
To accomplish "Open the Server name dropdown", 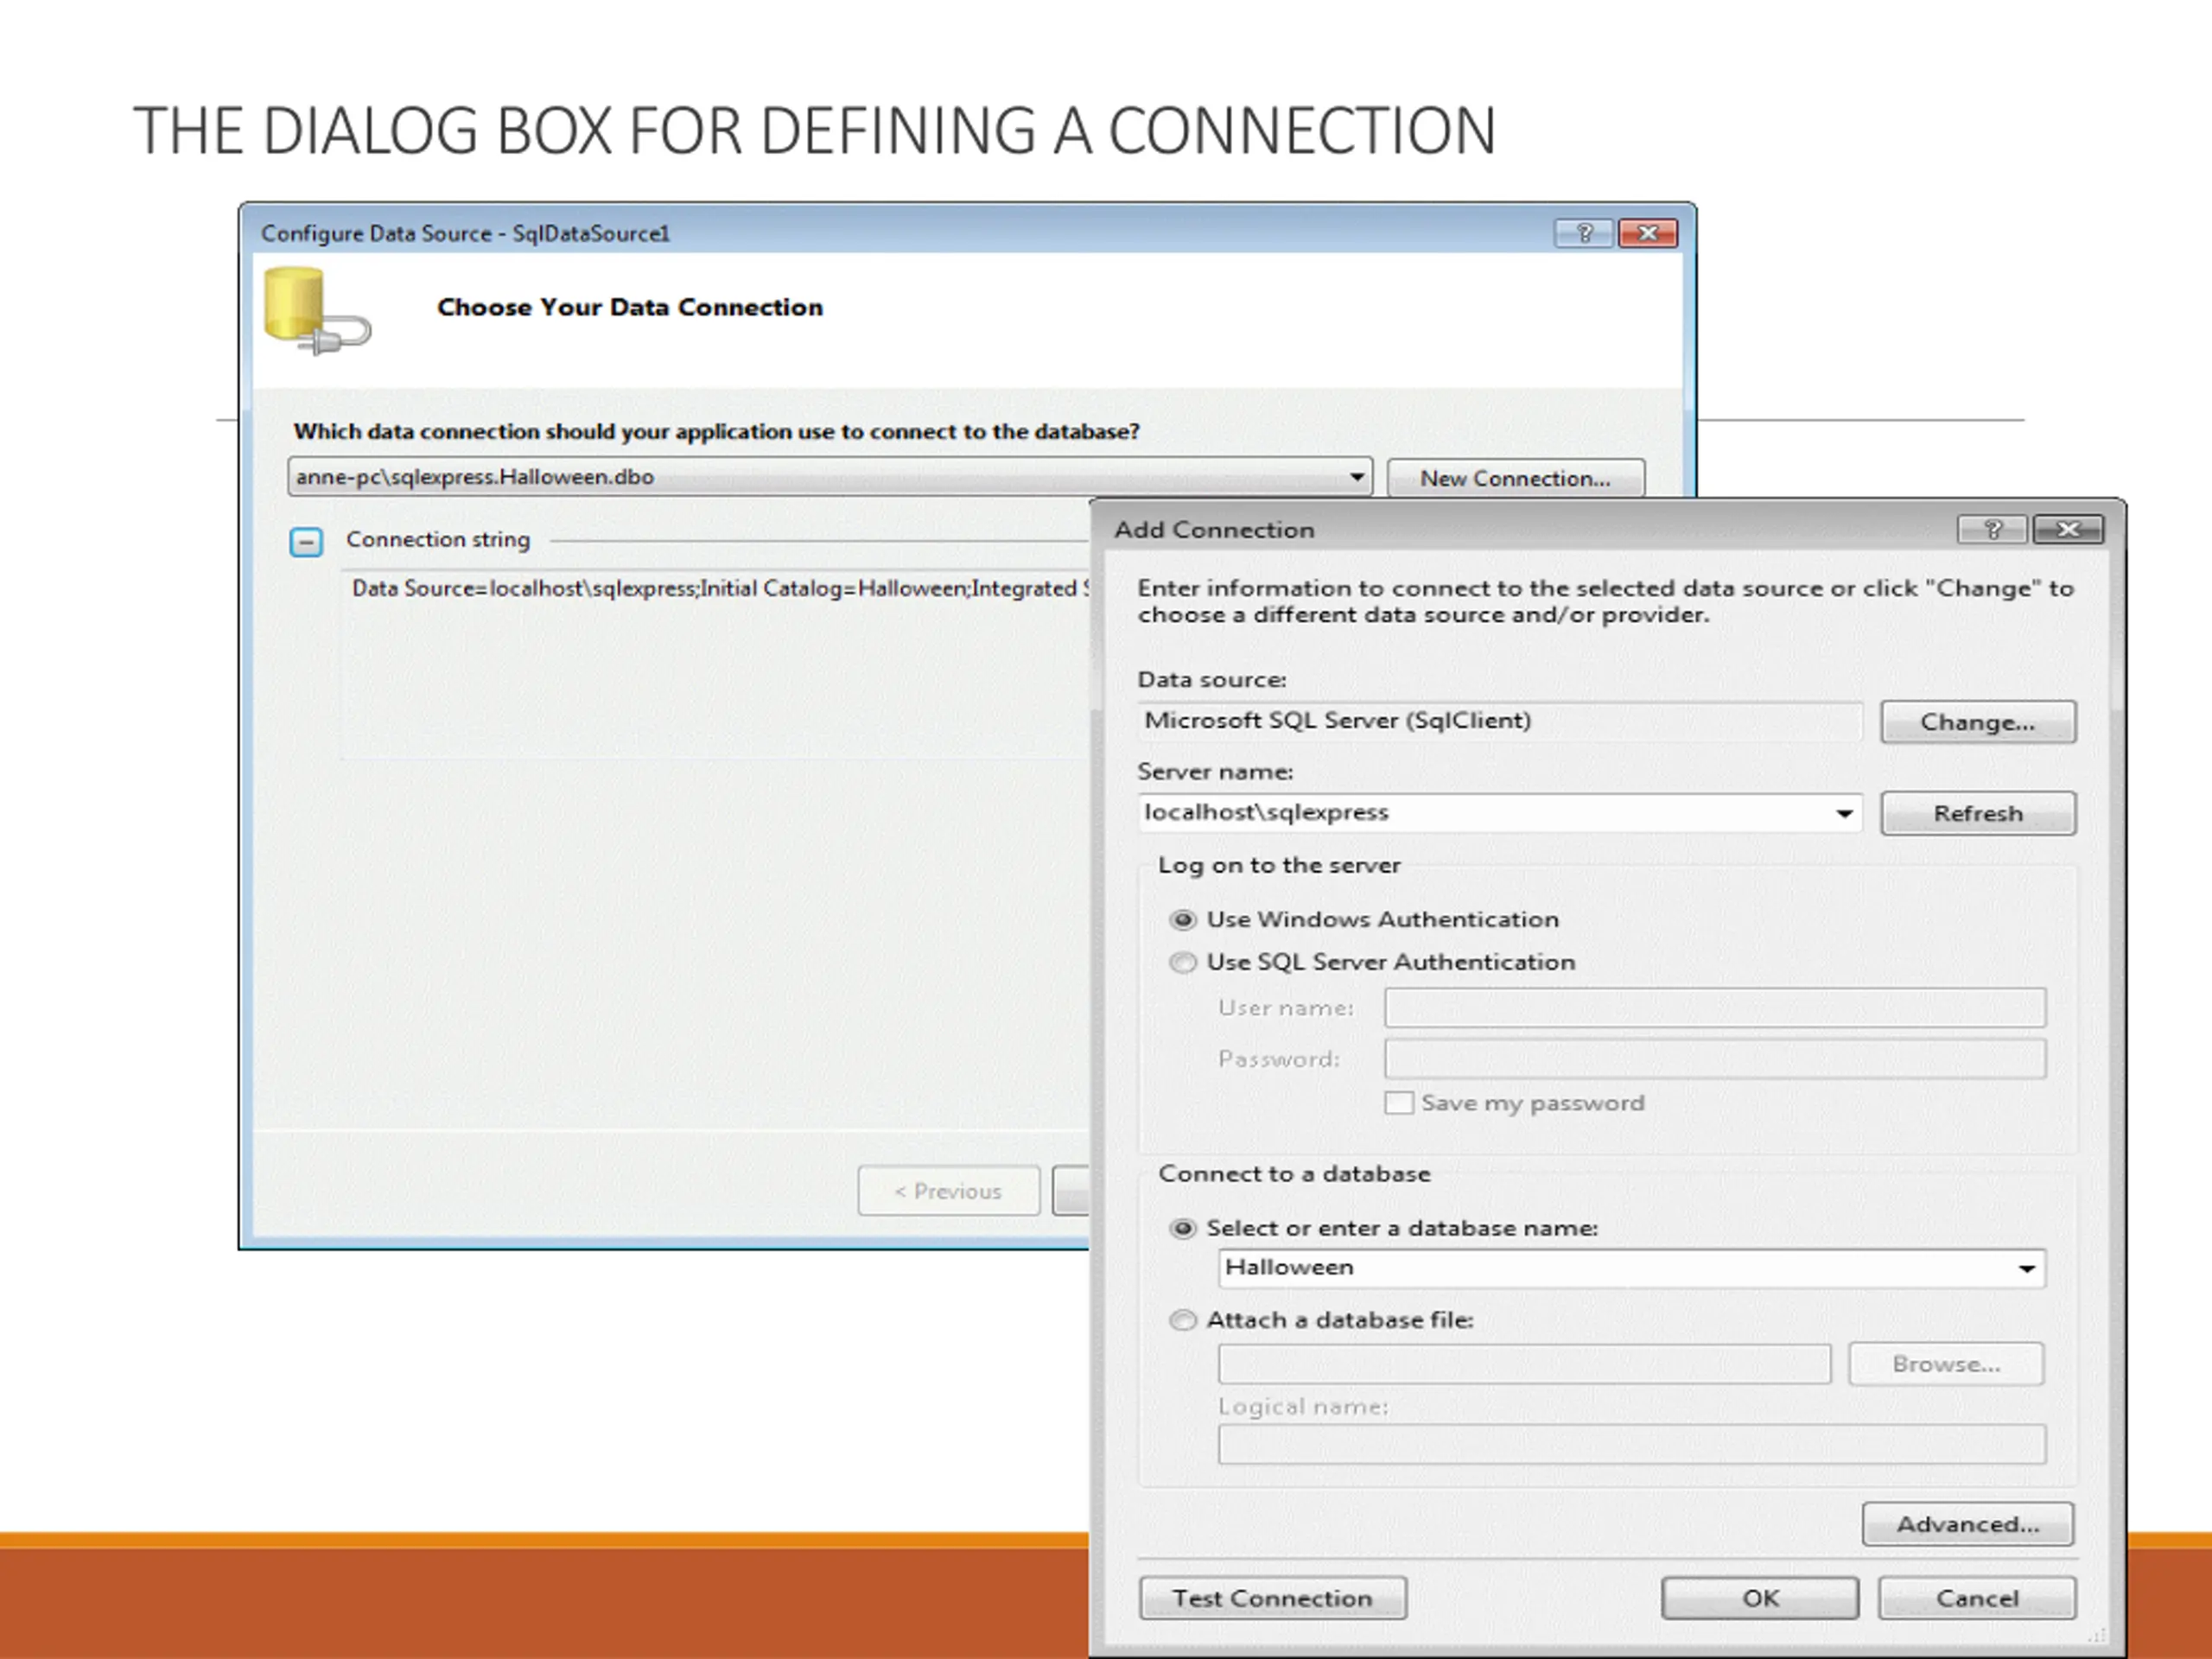I will pyautogui.click(x=1845, y=813).
